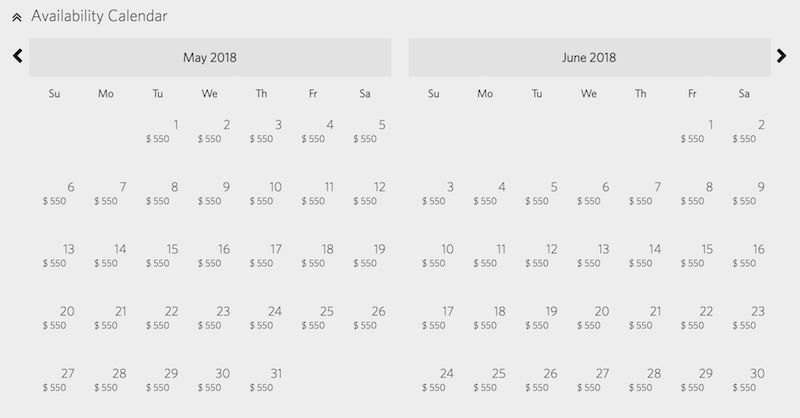Choose June 13 date cell
Image resolution: width=800 pixels, height=418 pixels.
pos(589,256)
